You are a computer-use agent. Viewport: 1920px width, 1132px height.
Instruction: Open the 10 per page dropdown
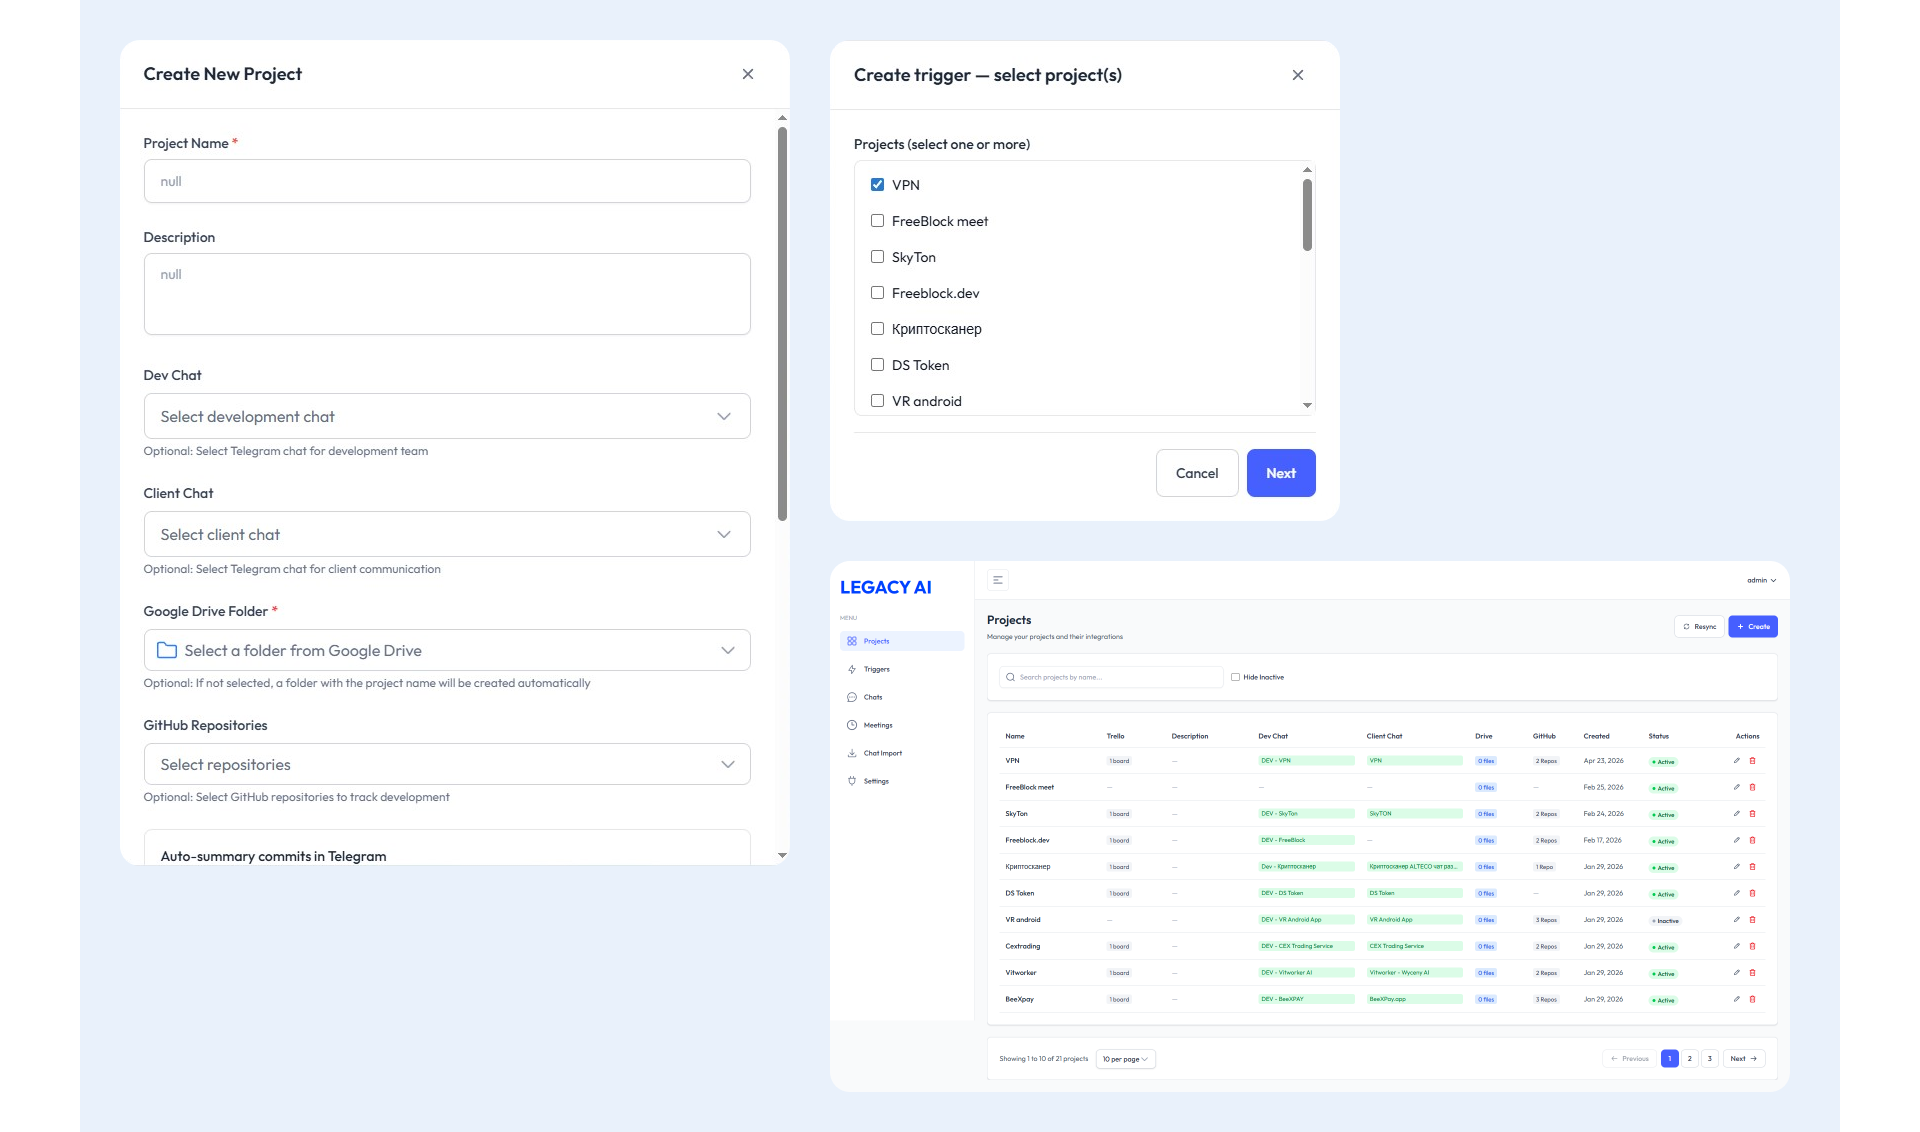pos(1126,1059)
